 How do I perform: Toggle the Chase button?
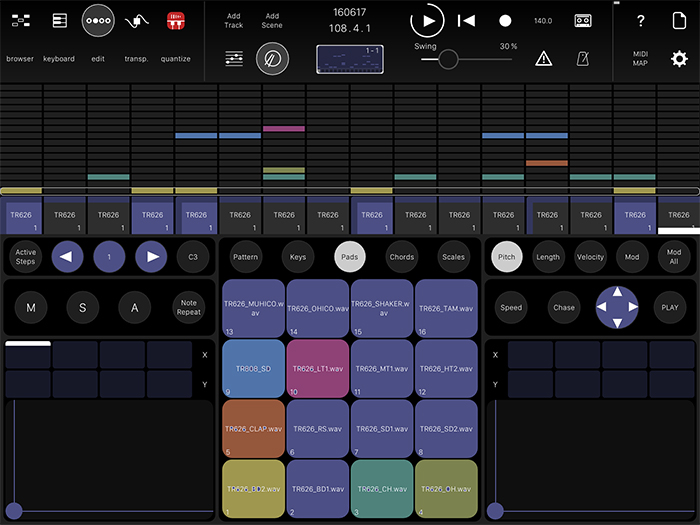point(564,307)
